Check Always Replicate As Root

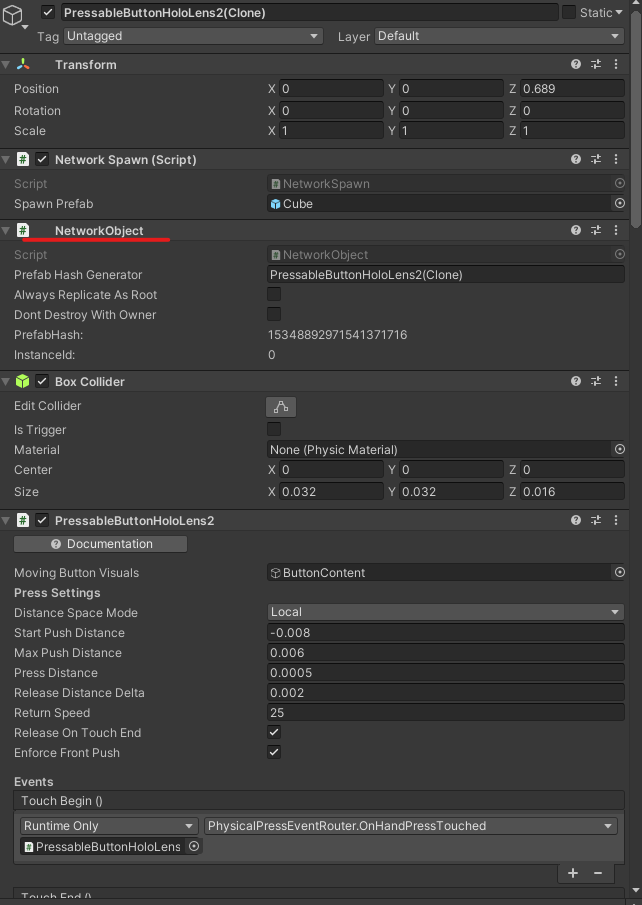274,295
